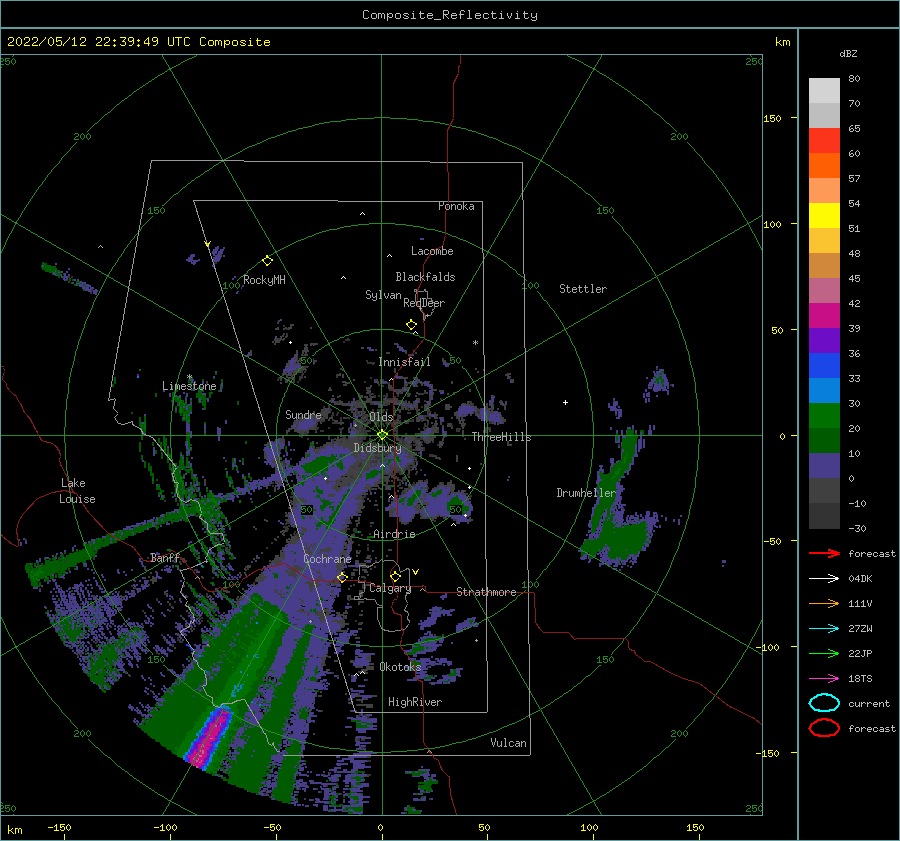This screenshot has width=900, height=841.
Task: Click the Stettler town label
Action: click(x=583, y=289)
